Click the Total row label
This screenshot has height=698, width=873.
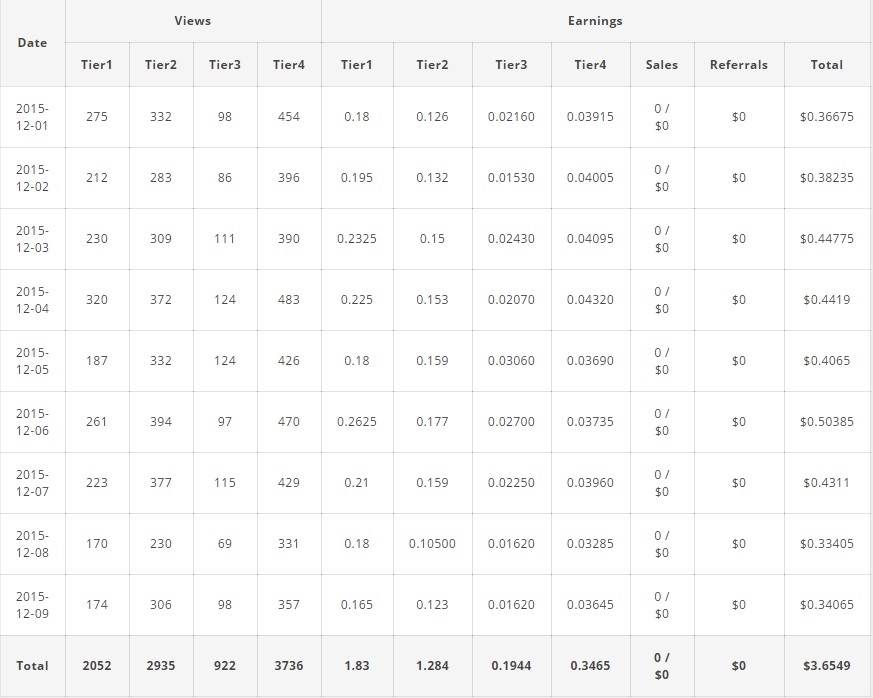pyautogui.click(x=32, y=666)
